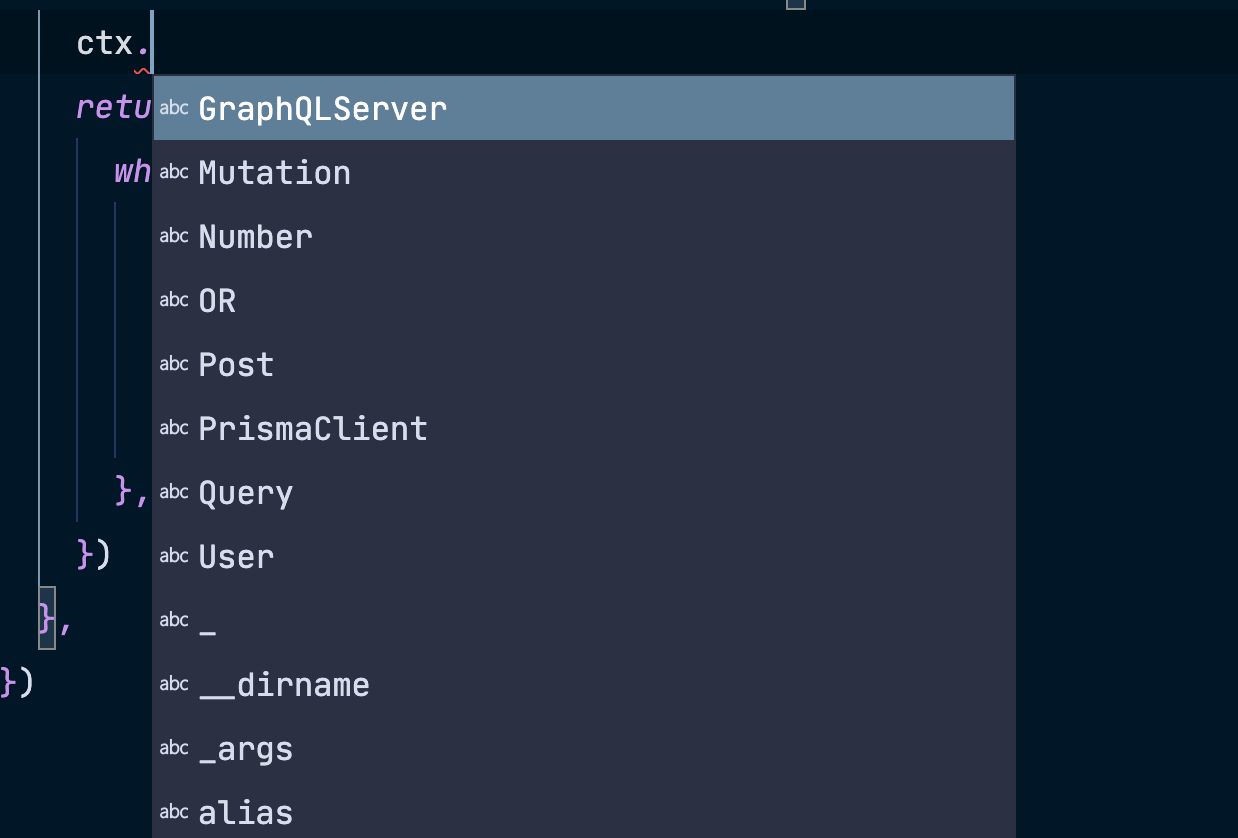Click the abc icon next to Post
This screenshot has height=838, width=1238.
pos(174,363)
